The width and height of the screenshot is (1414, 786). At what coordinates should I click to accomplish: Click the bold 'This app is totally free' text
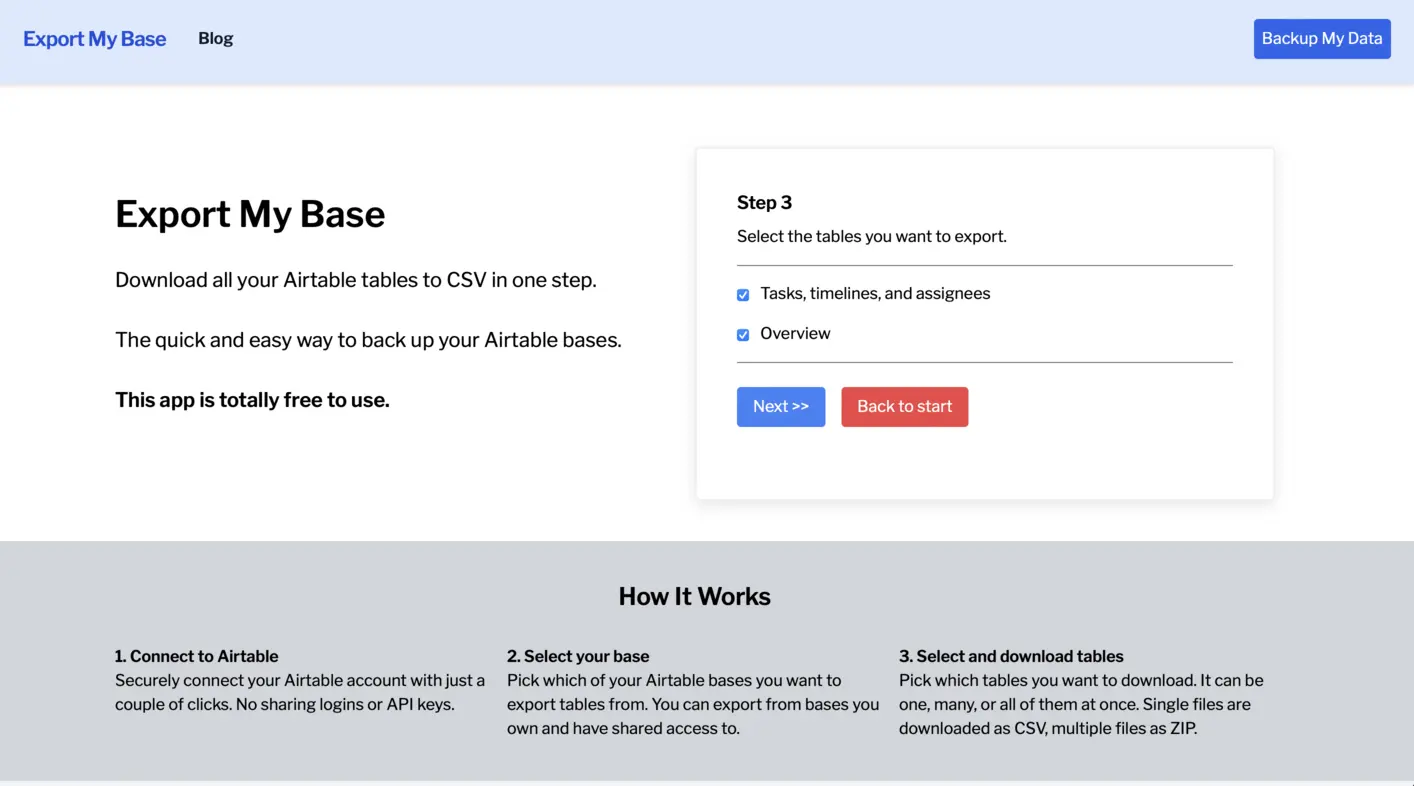[x=252, y=400]
